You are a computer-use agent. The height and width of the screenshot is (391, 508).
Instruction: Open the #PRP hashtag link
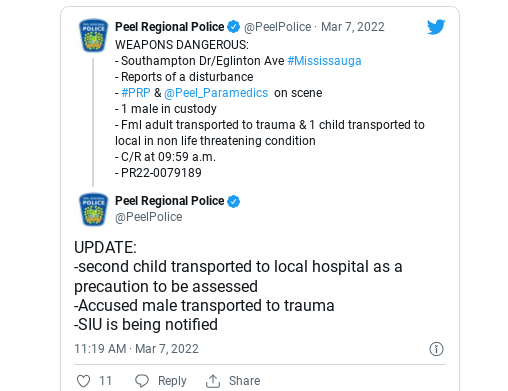(136, 93)
